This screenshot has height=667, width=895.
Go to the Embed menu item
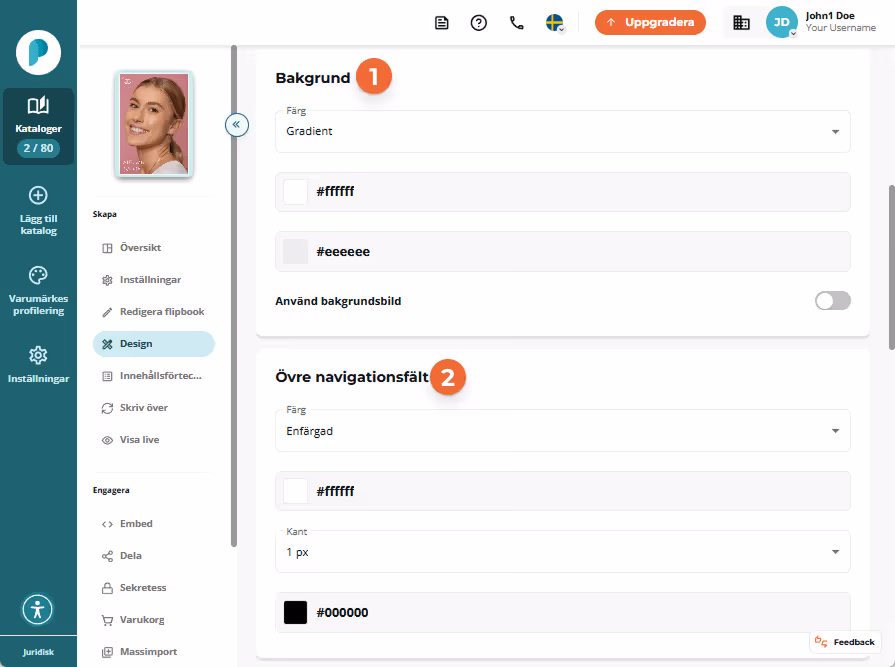point(154,523)
